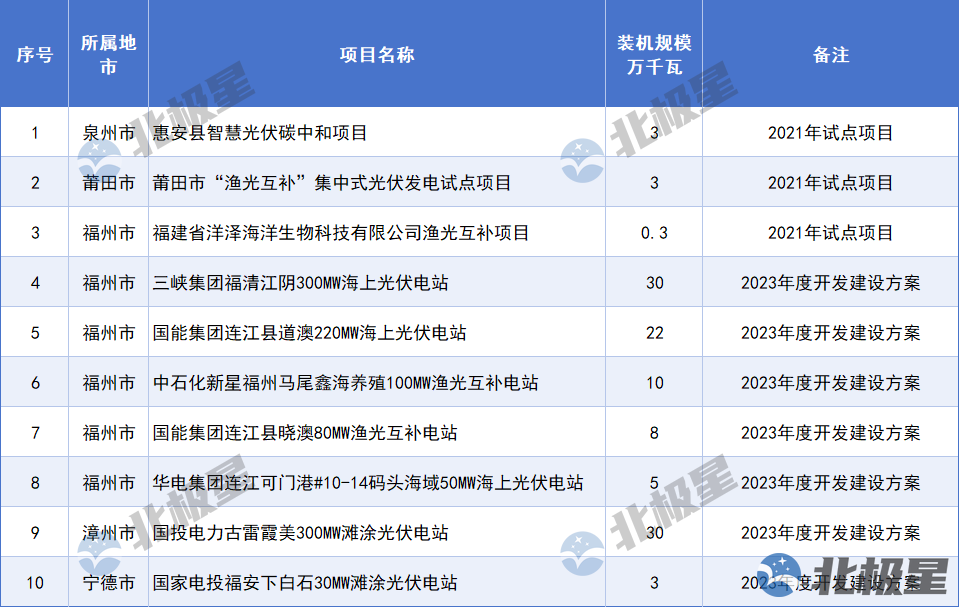Click the 泉州市 city cell
This screenshot has width=959, height=607.
click(x=108, y=132)
